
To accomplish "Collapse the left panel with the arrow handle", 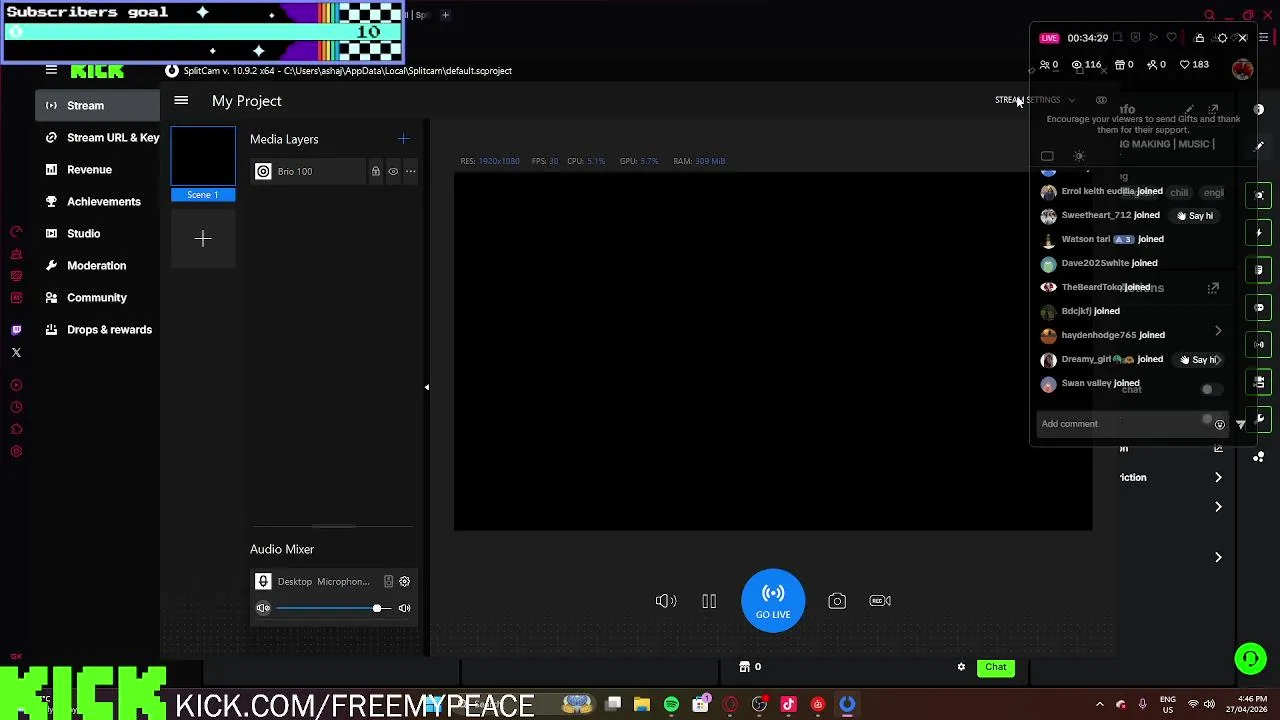I will [x=427, y=387].
